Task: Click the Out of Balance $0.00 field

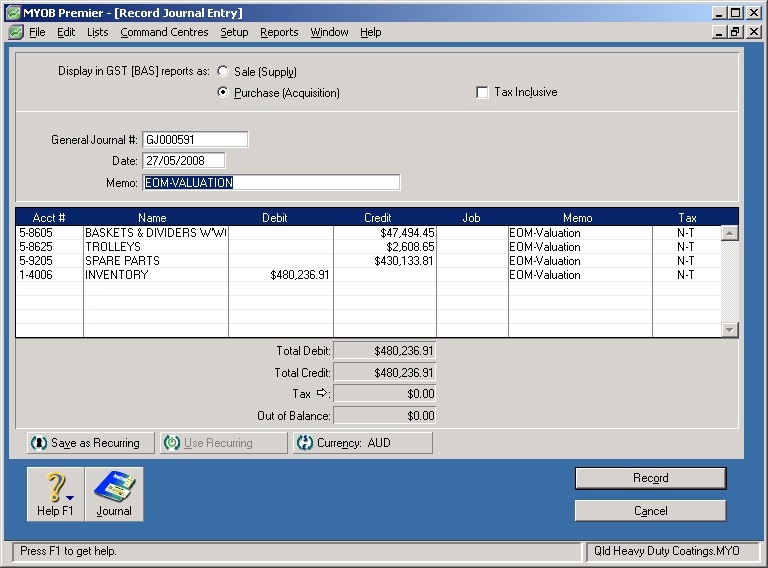Action: pos(384,416)
